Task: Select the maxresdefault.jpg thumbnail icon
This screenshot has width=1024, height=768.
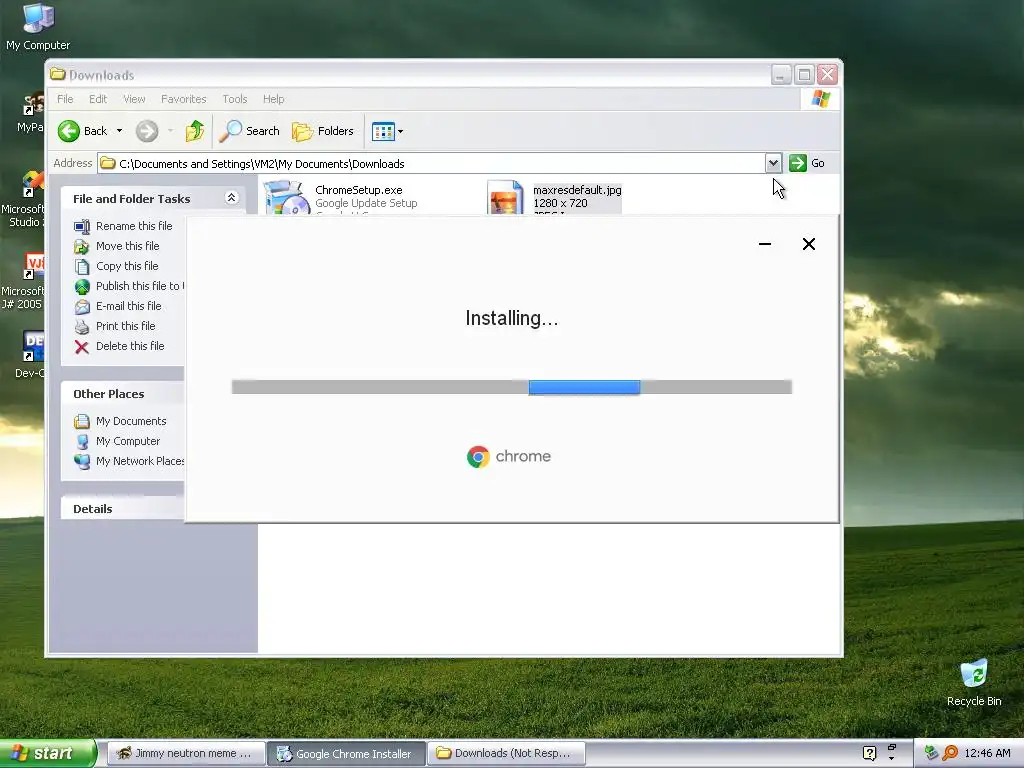Action: (x=505, y=198)
